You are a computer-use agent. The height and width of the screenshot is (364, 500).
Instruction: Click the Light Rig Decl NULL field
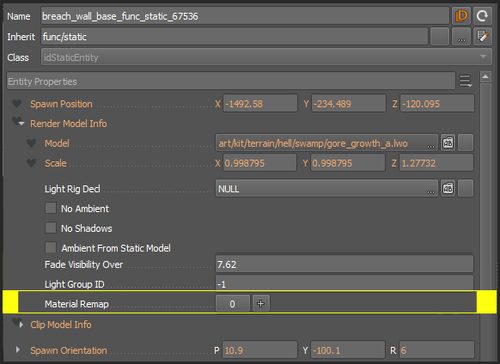[327, 189]
